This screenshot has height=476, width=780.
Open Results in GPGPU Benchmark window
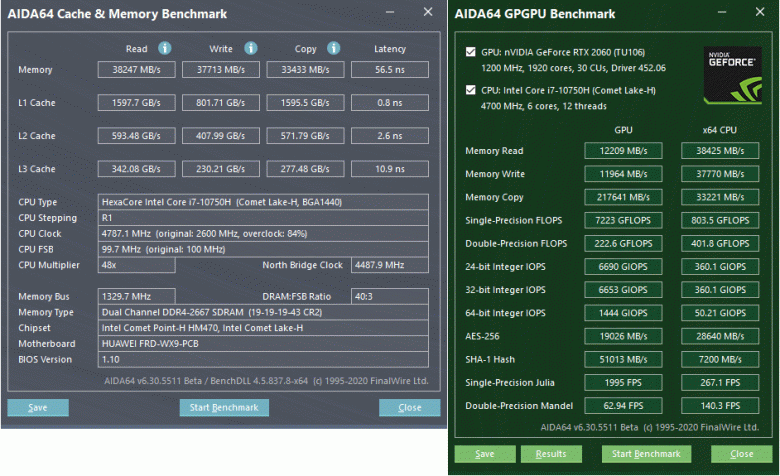[550, 454]
